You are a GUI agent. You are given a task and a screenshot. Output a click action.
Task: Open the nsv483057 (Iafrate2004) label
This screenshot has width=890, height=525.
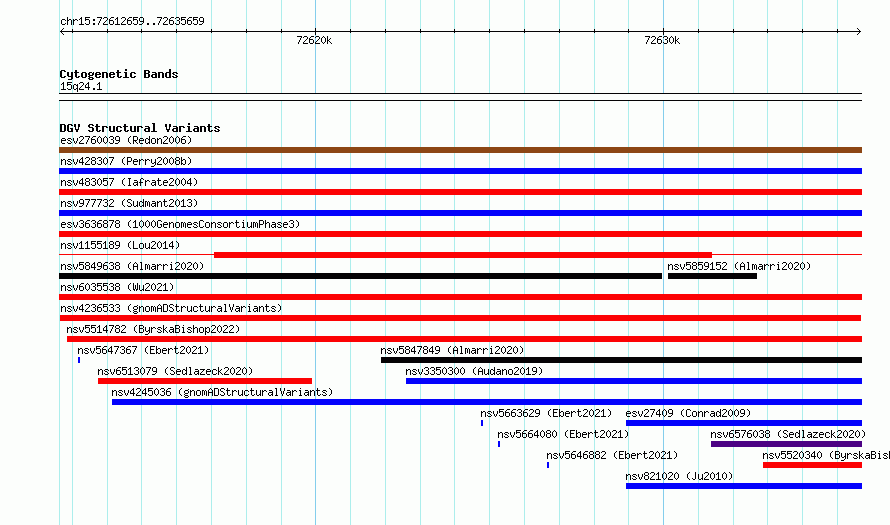[x=129, y=182]
